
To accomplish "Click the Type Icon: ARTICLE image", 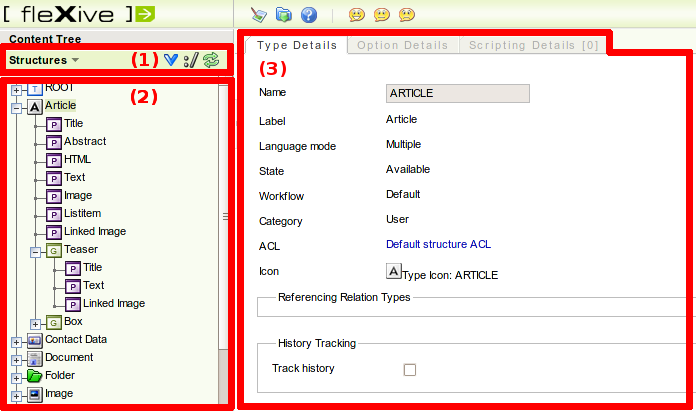I will [x=394, y=271].
